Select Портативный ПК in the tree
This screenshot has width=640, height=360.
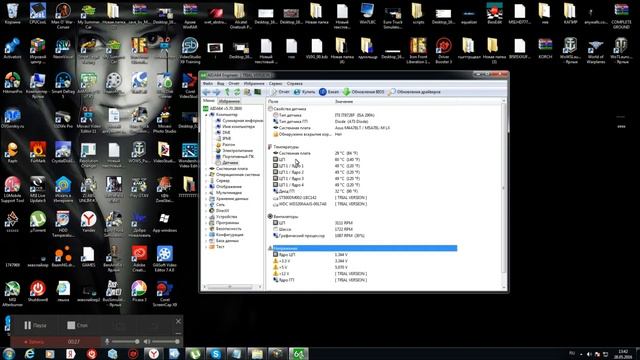(235, 157)
